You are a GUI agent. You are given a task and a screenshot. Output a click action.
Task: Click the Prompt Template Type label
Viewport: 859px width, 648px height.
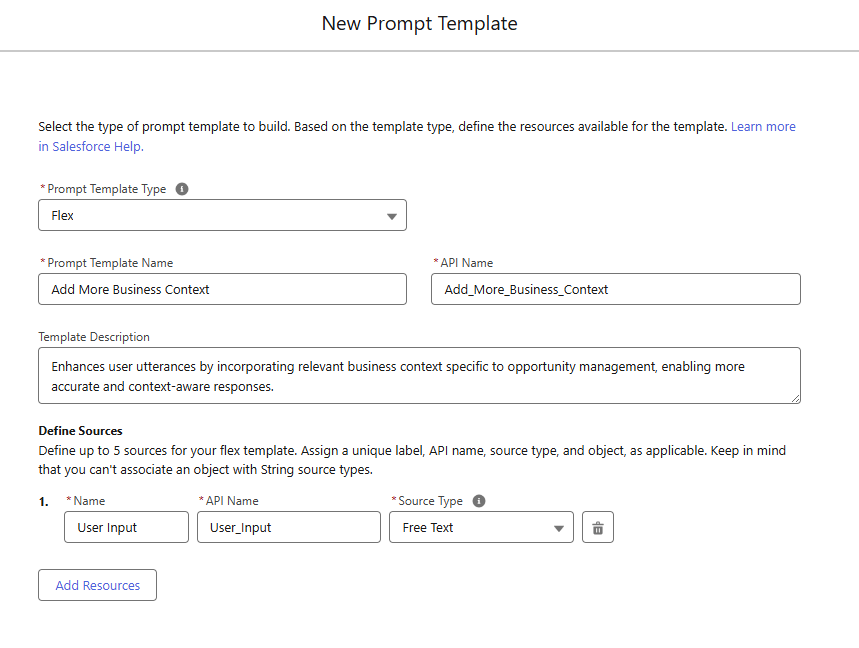point(107,189)
